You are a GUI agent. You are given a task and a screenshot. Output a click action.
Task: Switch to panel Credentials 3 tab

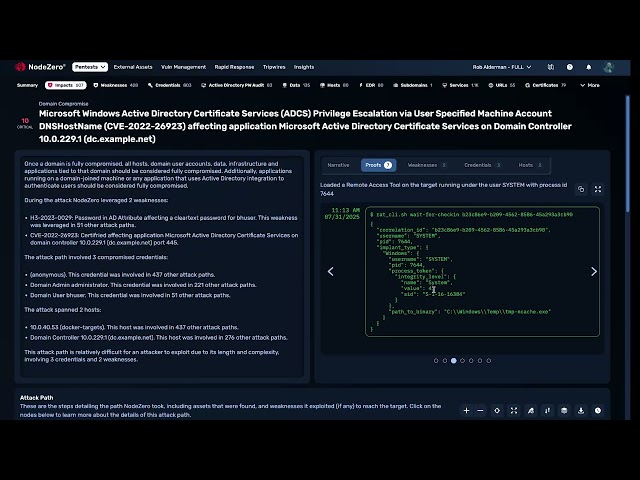[x=482, y=165]
